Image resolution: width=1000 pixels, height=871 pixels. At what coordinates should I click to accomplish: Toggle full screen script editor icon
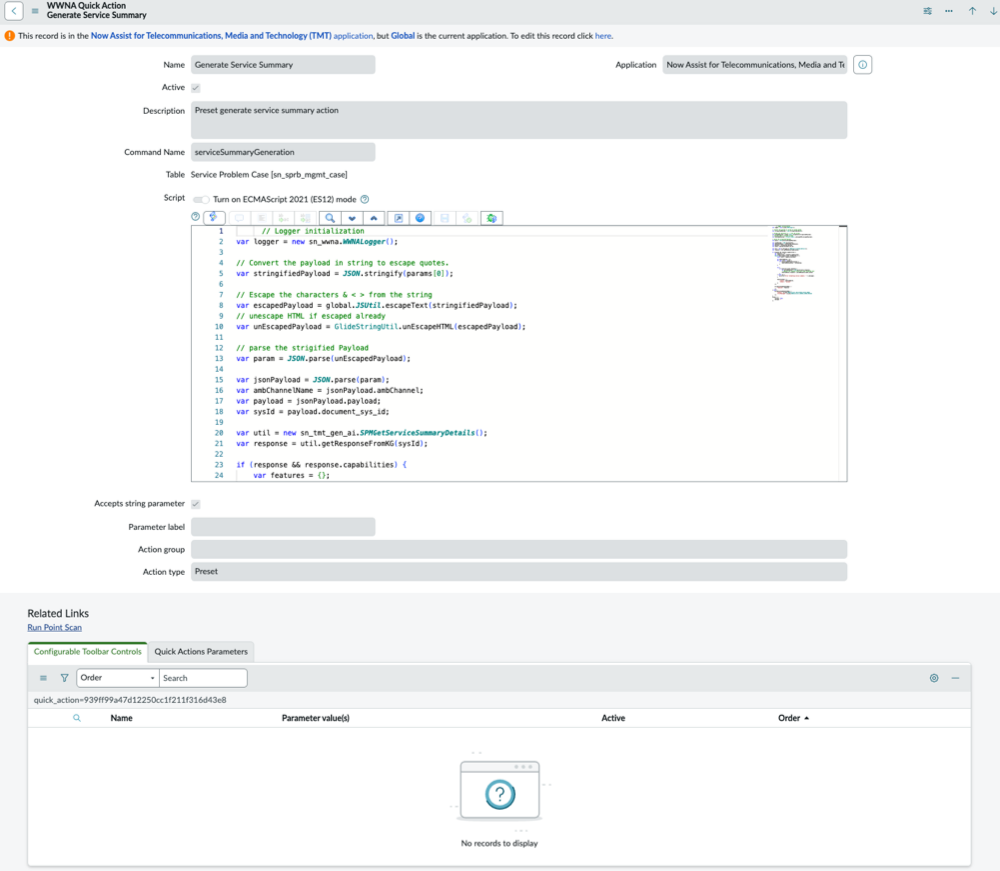click(x=398, y=218)
